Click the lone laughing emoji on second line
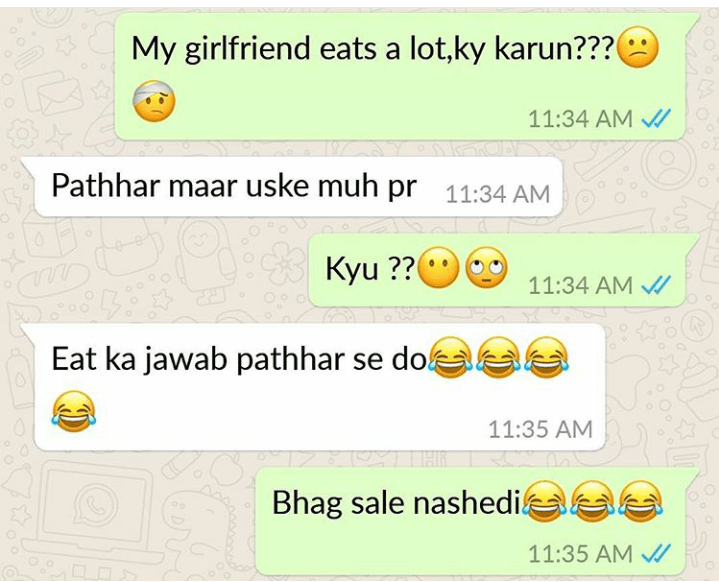The width and height of the screenshot is (719, 582). [x=73, y=411]
